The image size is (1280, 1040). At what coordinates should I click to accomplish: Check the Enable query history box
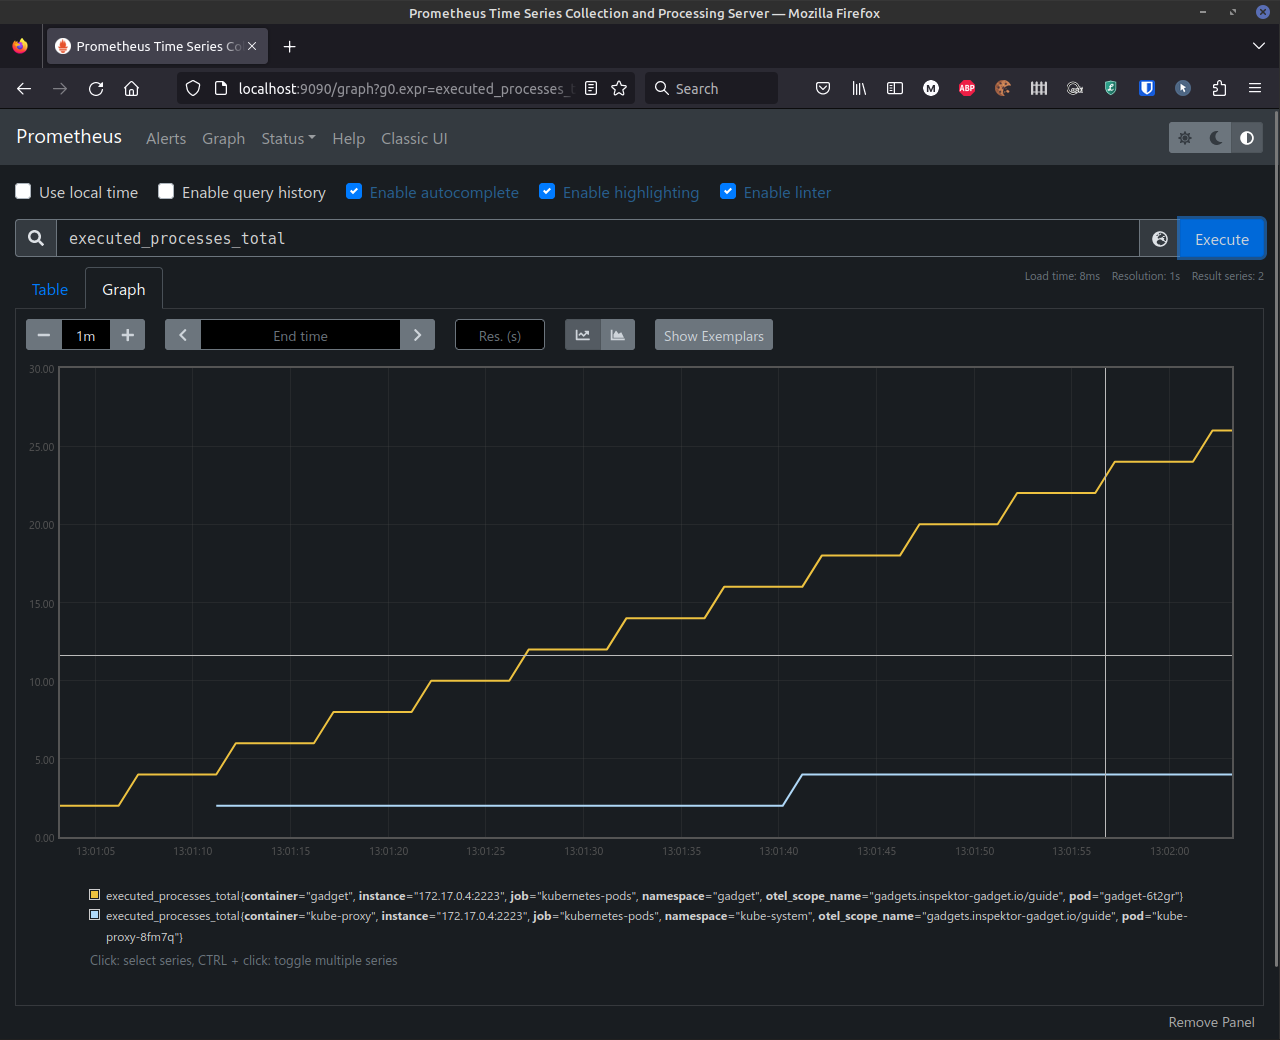pos(166,192)
